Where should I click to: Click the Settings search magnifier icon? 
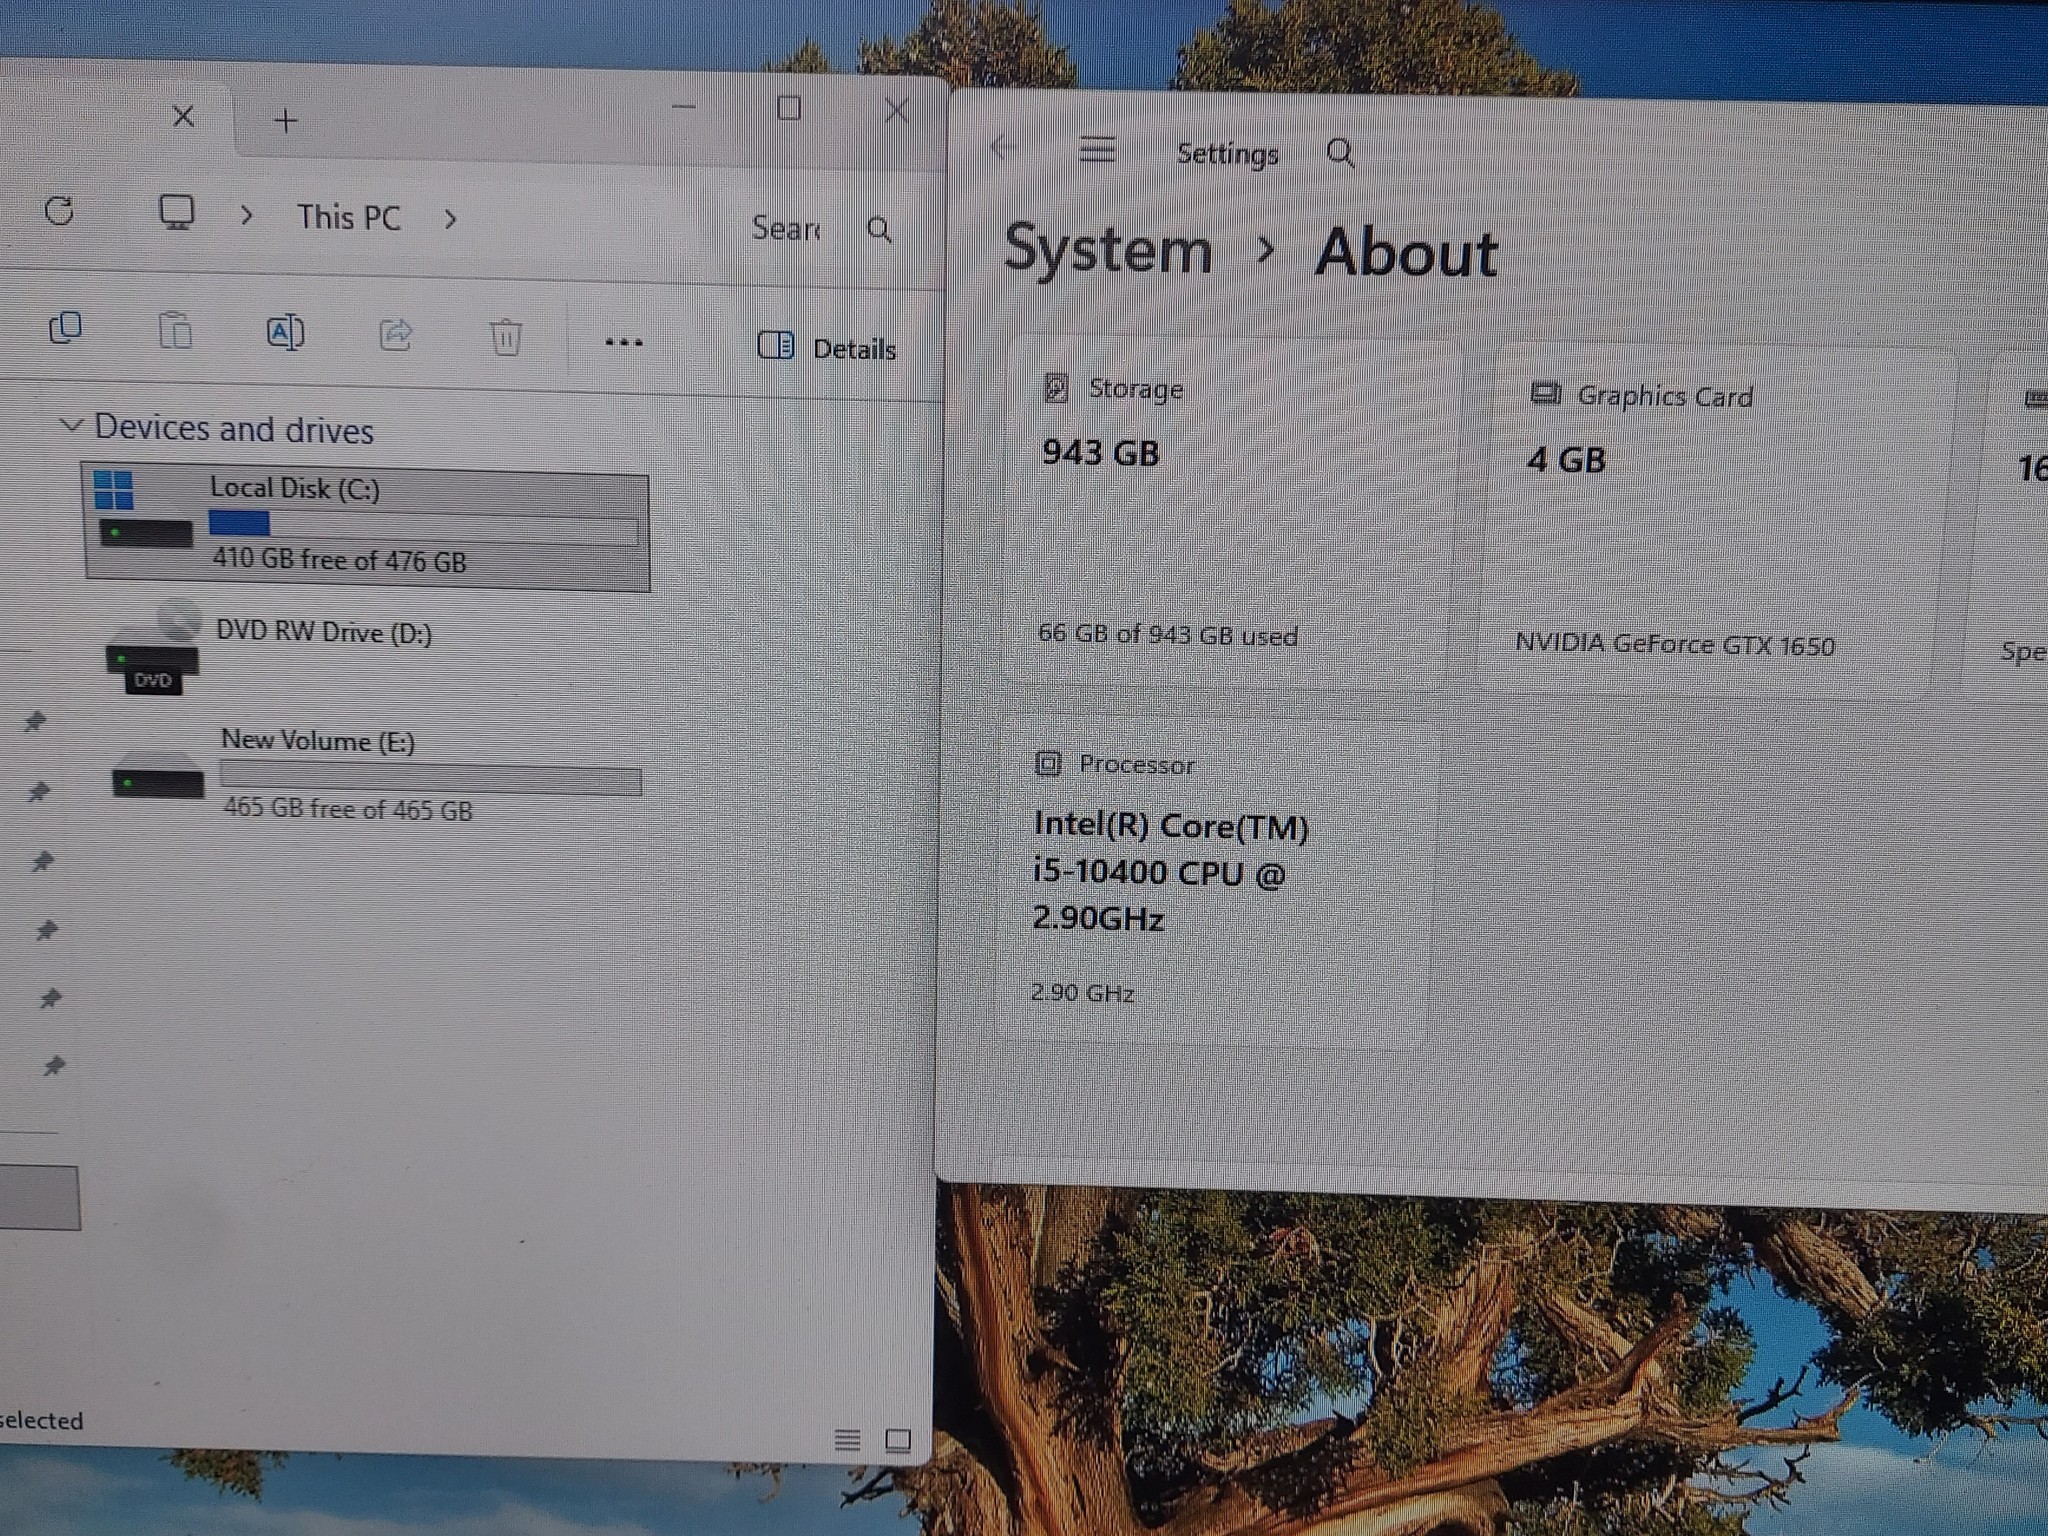(1340, 153)
